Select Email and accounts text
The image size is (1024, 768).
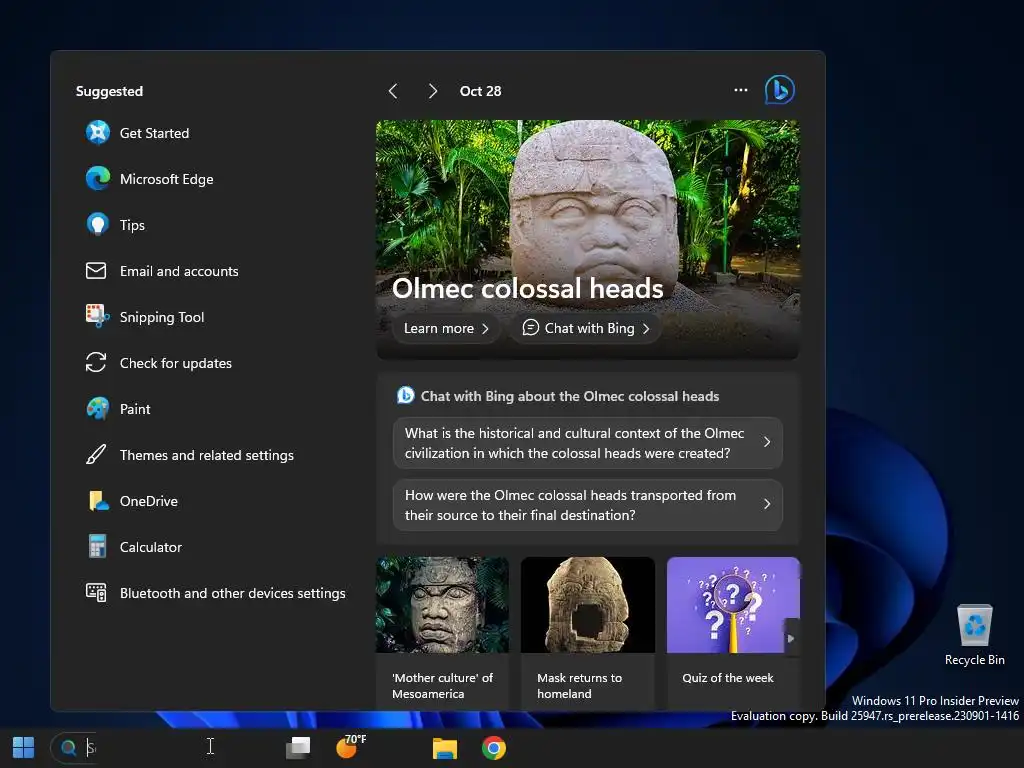tap(179, 271)
